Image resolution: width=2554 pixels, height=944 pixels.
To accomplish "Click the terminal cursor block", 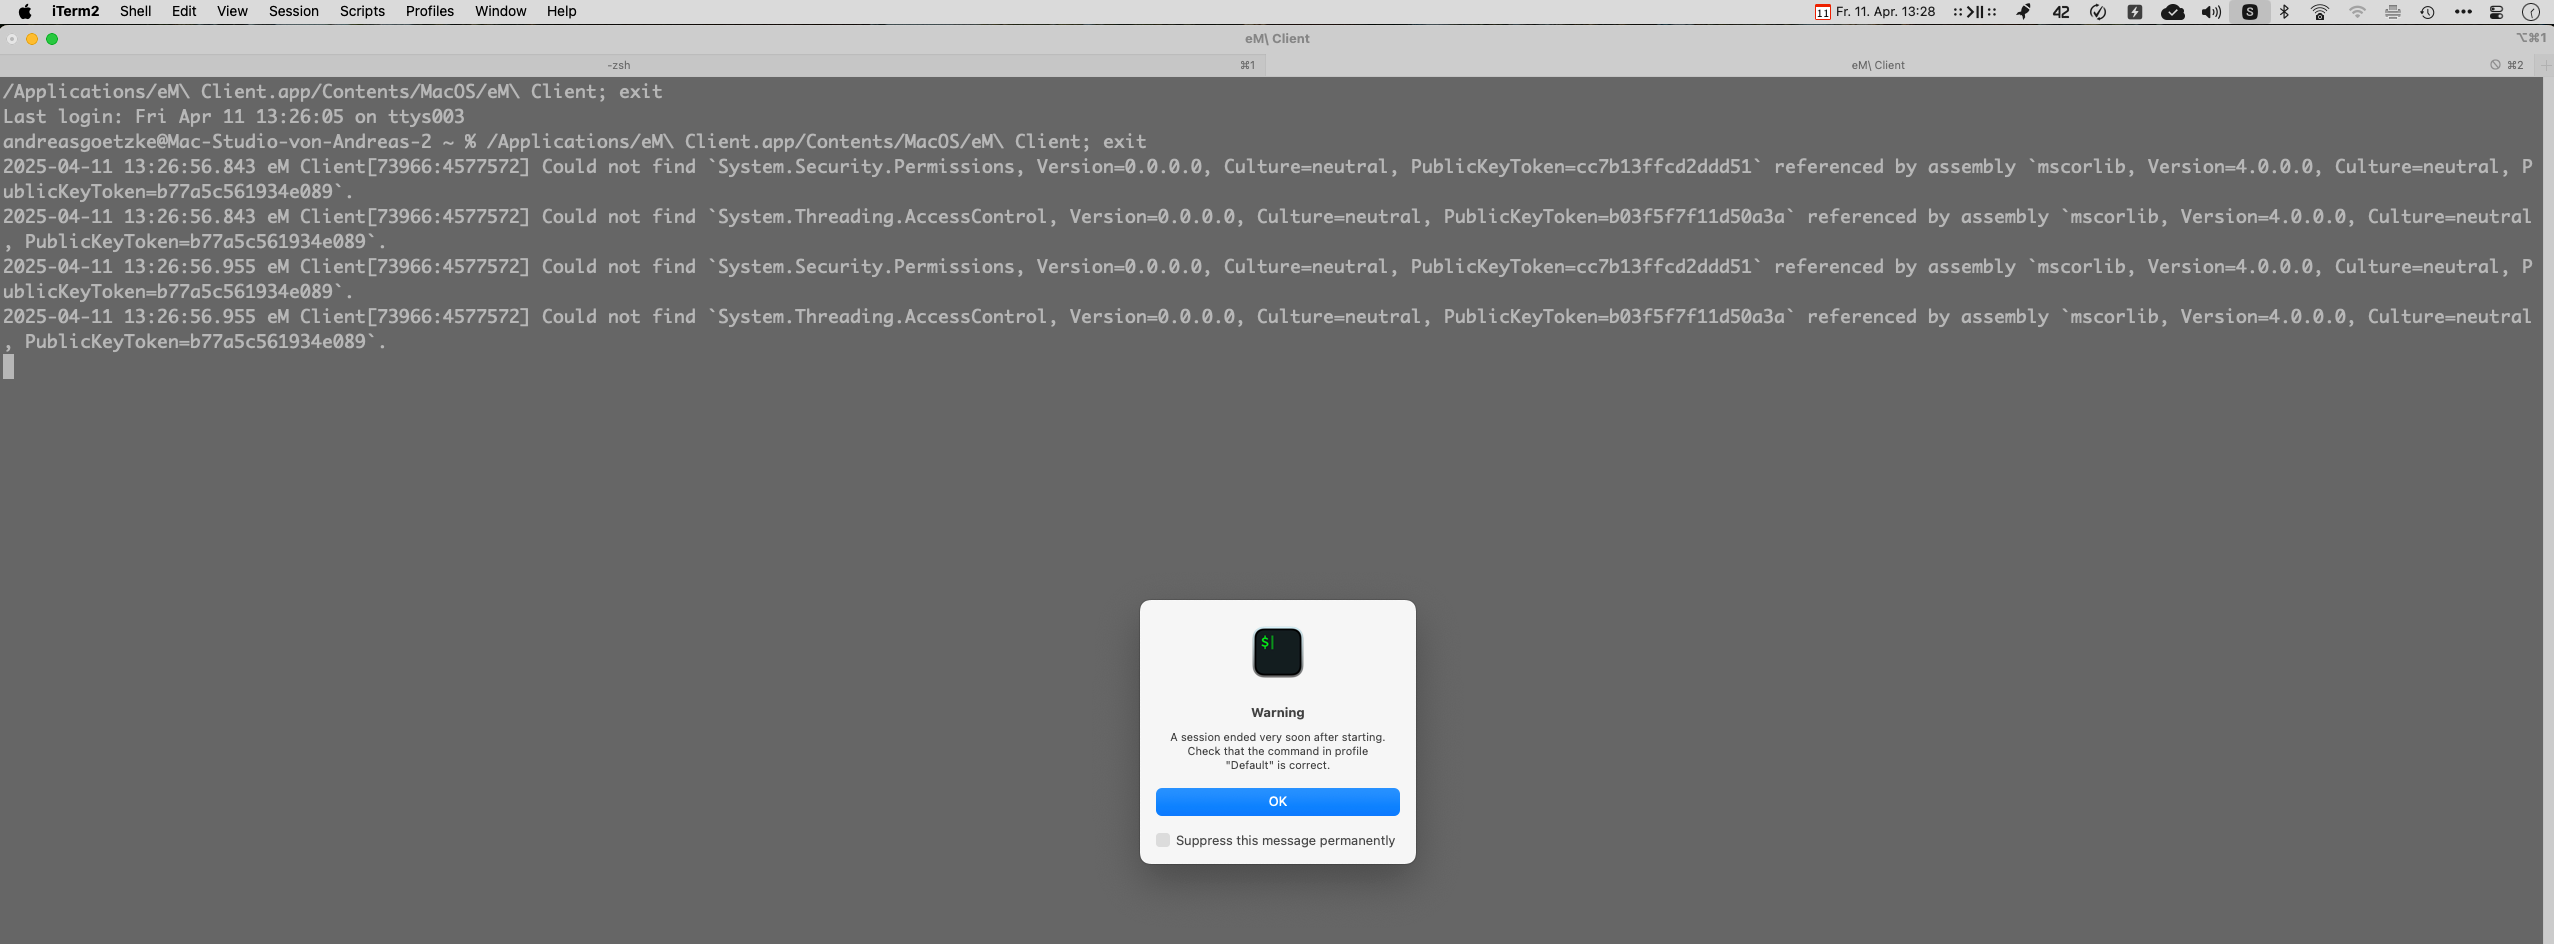I will tap(9, 367).
